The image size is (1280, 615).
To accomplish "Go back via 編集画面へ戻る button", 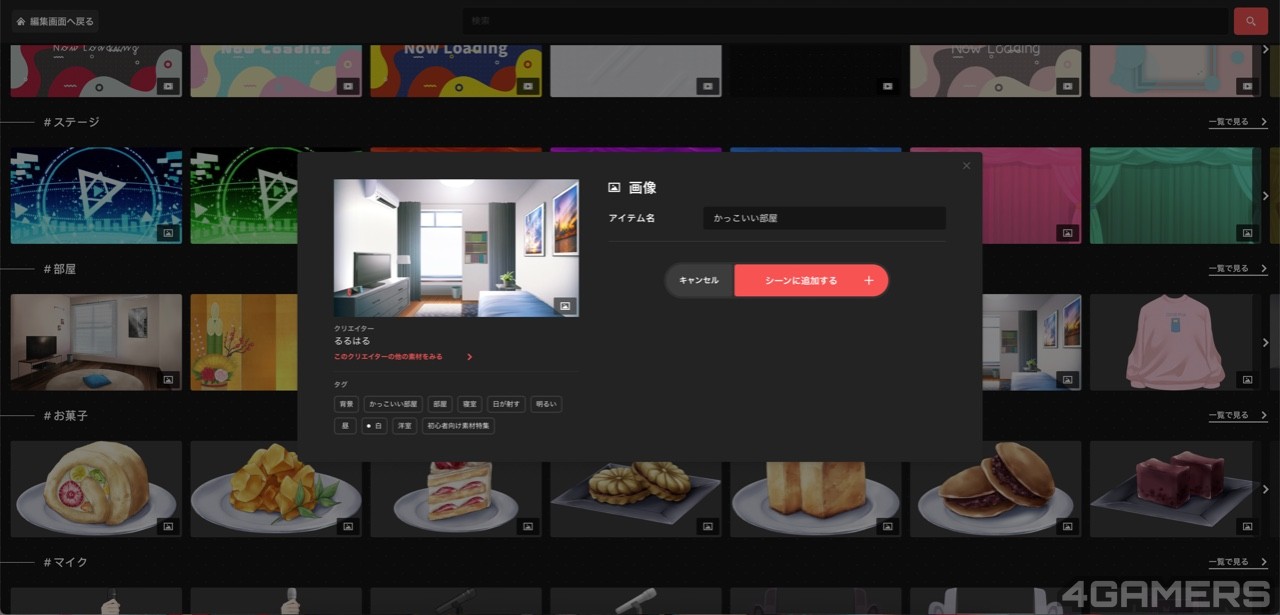I will pyautogui.click(x=57, y=21).
